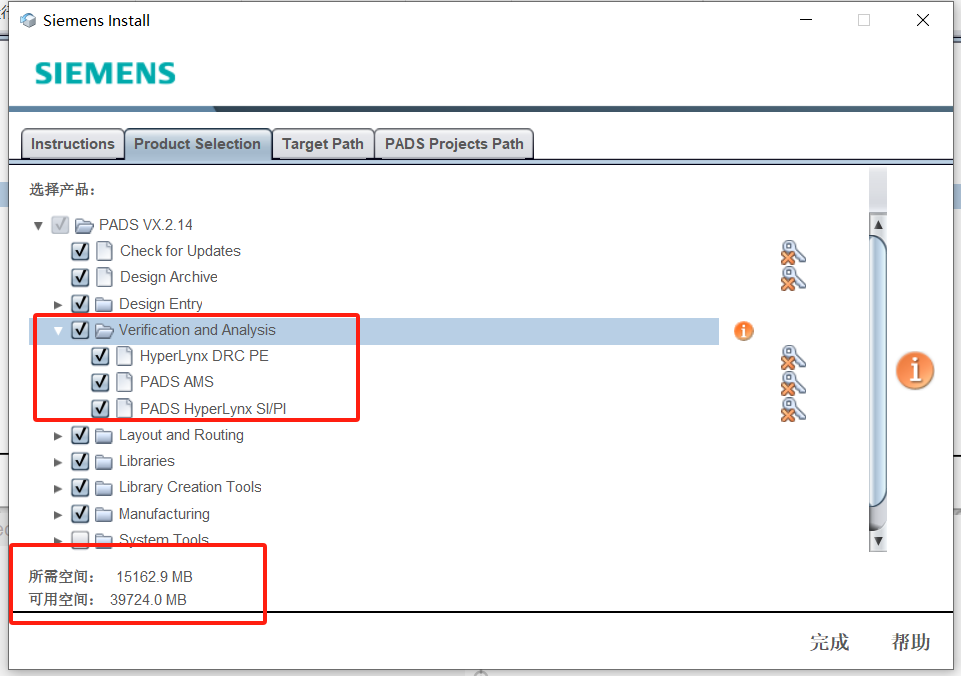Select the PADS AMS tree label
Screen dimensions: 961x676
pos(177,382)
